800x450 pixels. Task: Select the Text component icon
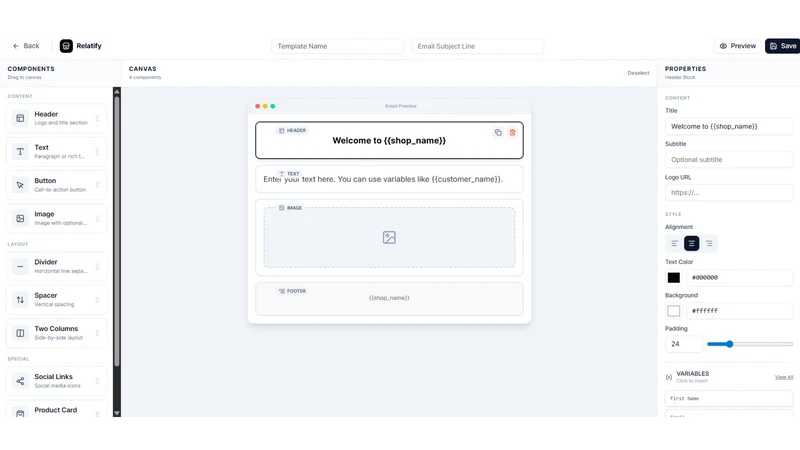click(20, 152)
